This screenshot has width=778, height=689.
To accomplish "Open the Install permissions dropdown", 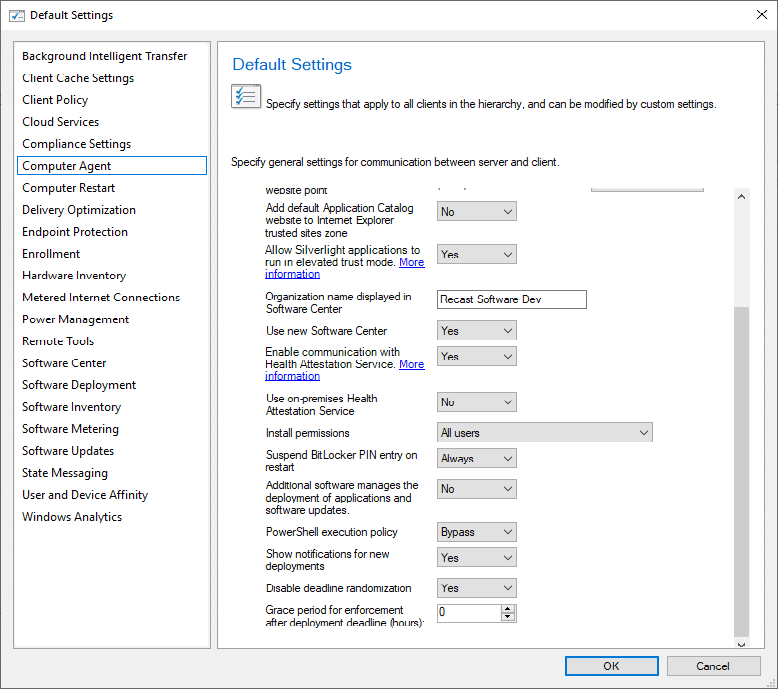I will 545,433.
